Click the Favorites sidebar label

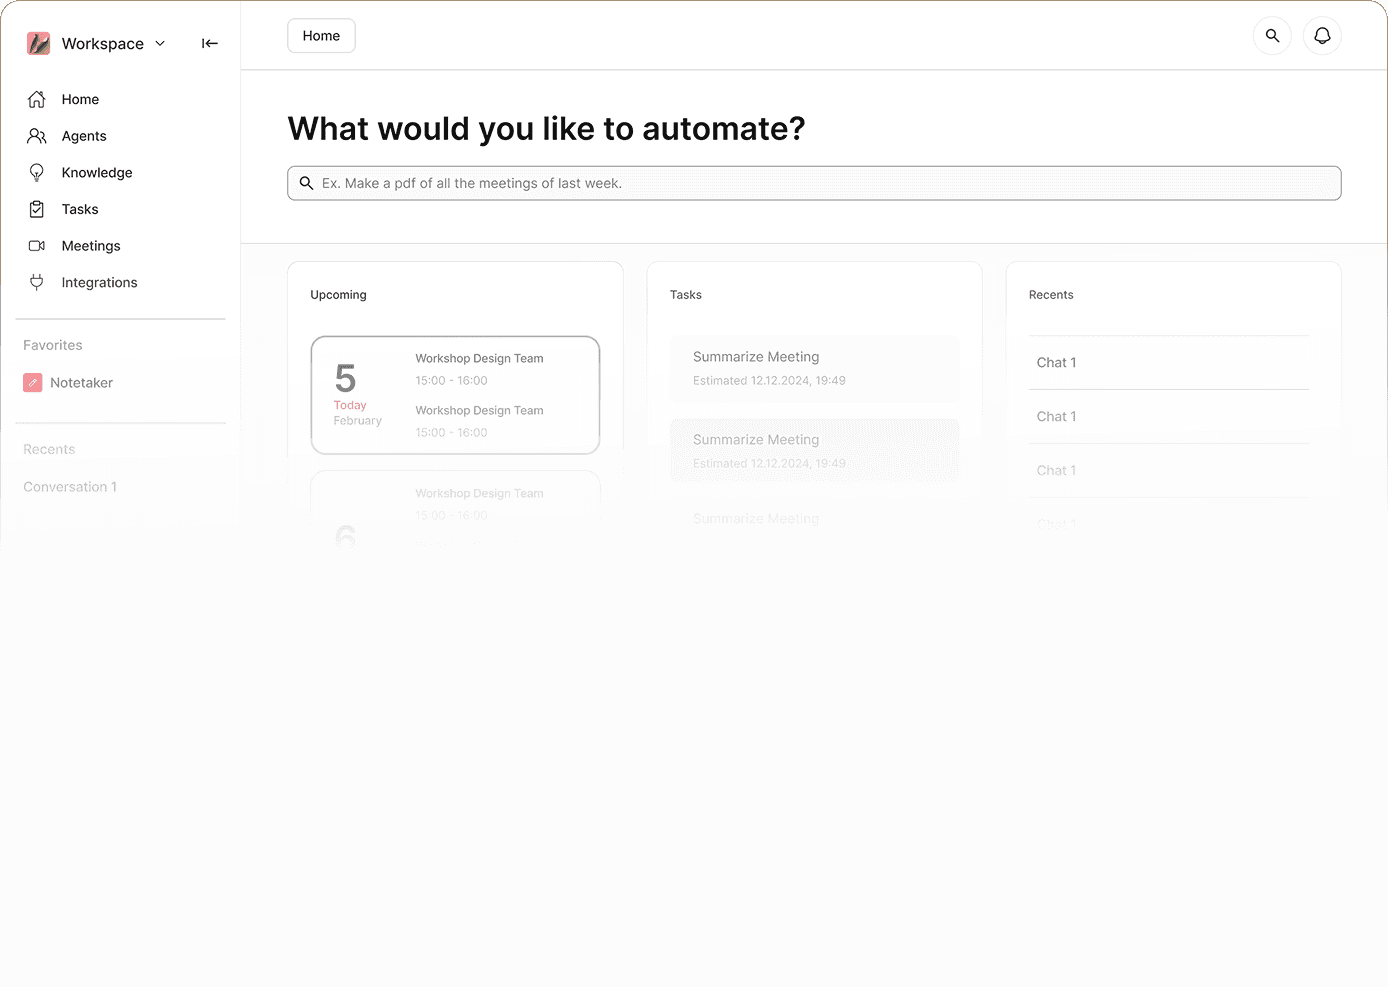[x=53, y=345]
